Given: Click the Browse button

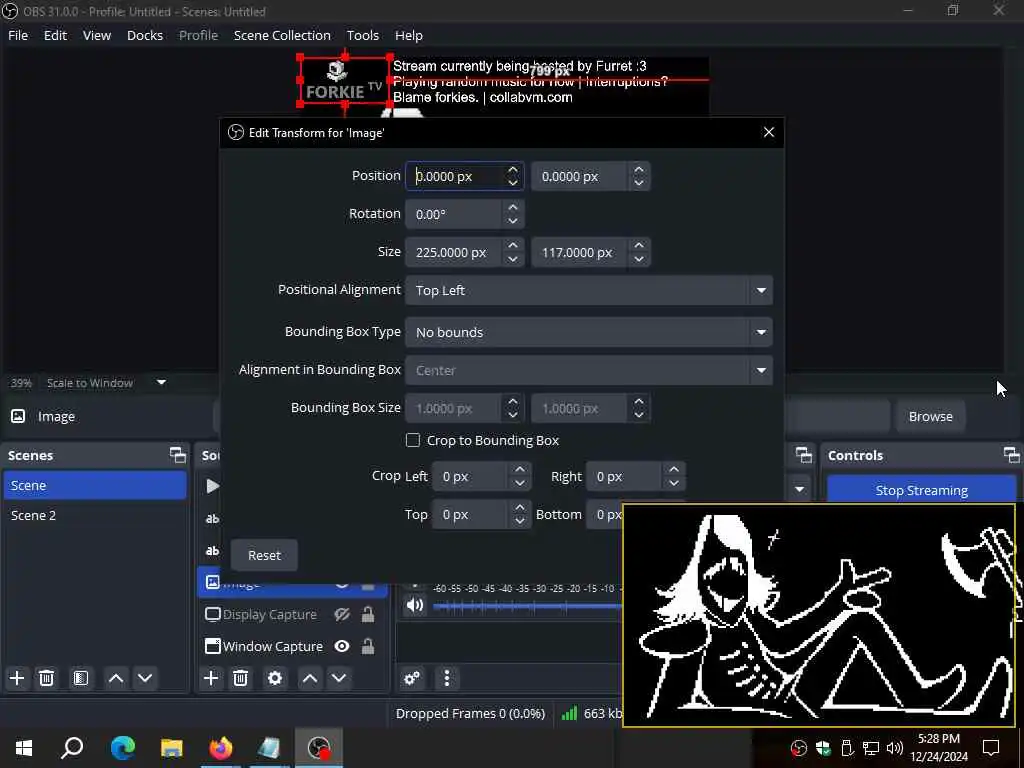Looking at the screenshot, I should click(x=931, y=416).
